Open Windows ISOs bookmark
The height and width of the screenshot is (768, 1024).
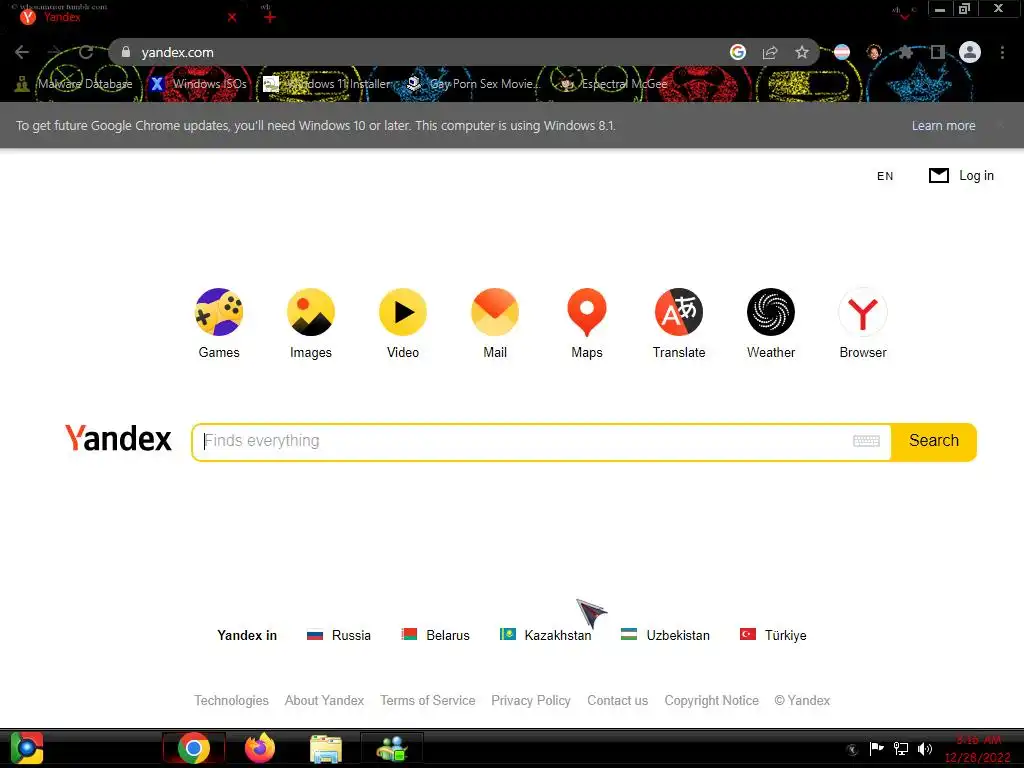[198, 84]
